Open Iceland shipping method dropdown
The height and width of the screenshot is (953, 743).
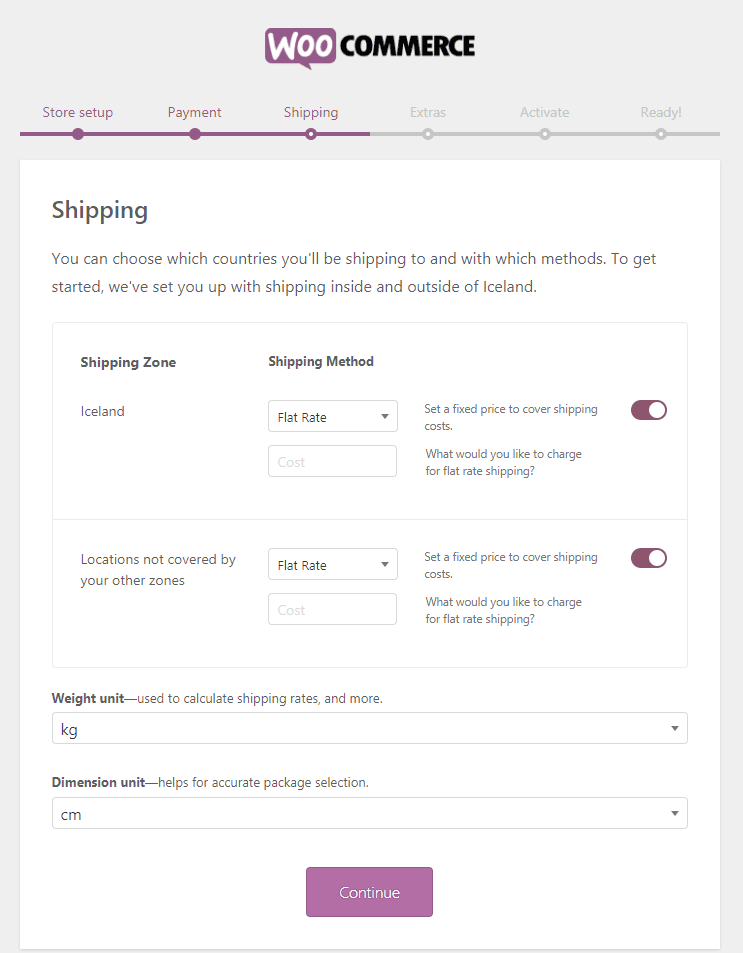[x=332, y=417]
